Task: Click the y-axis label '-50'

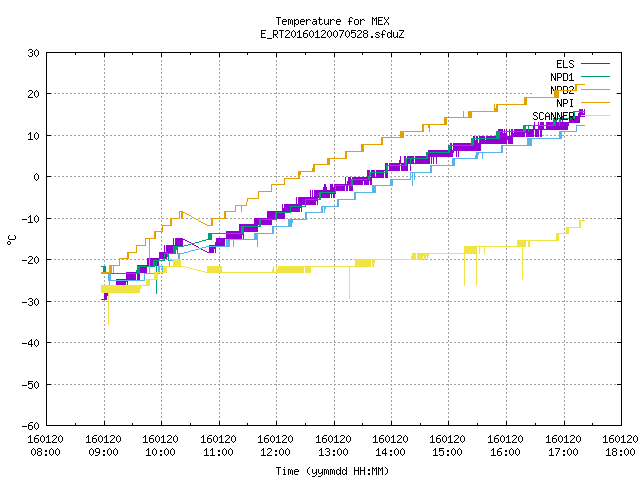Action: click(x=31, y=384)
